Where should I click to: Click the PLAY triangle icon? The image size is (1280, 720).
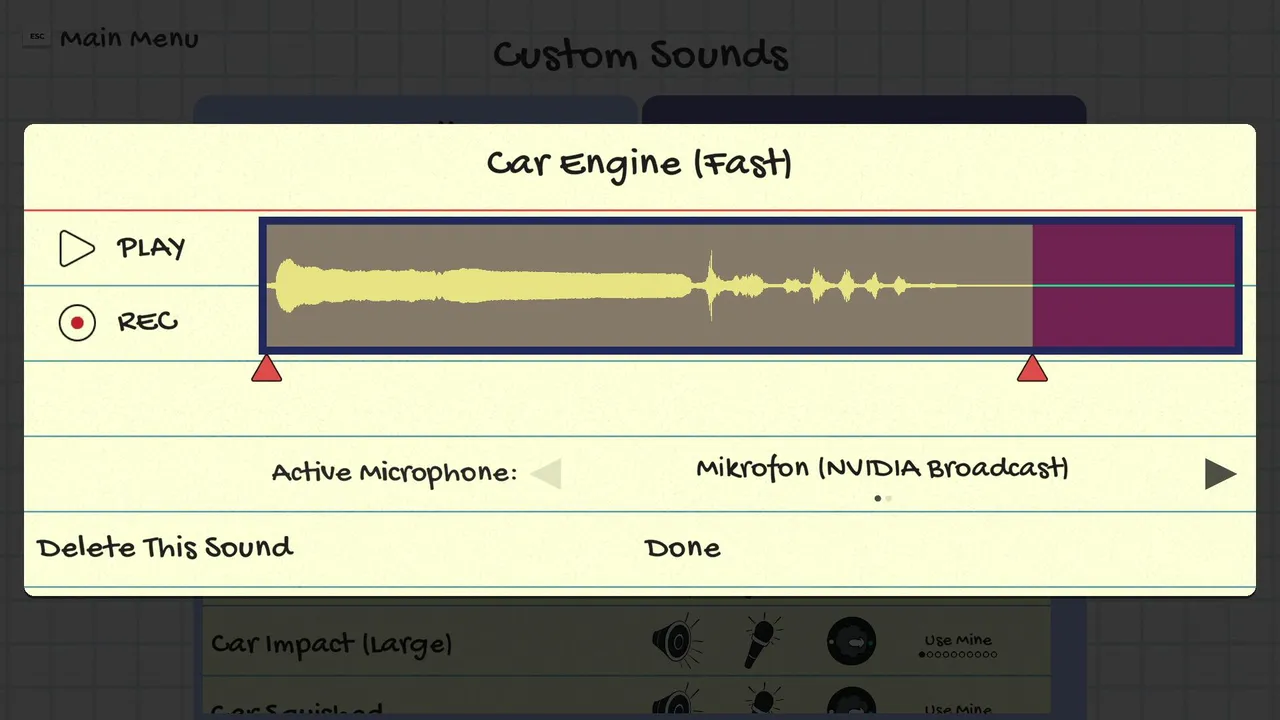[77, 249]
